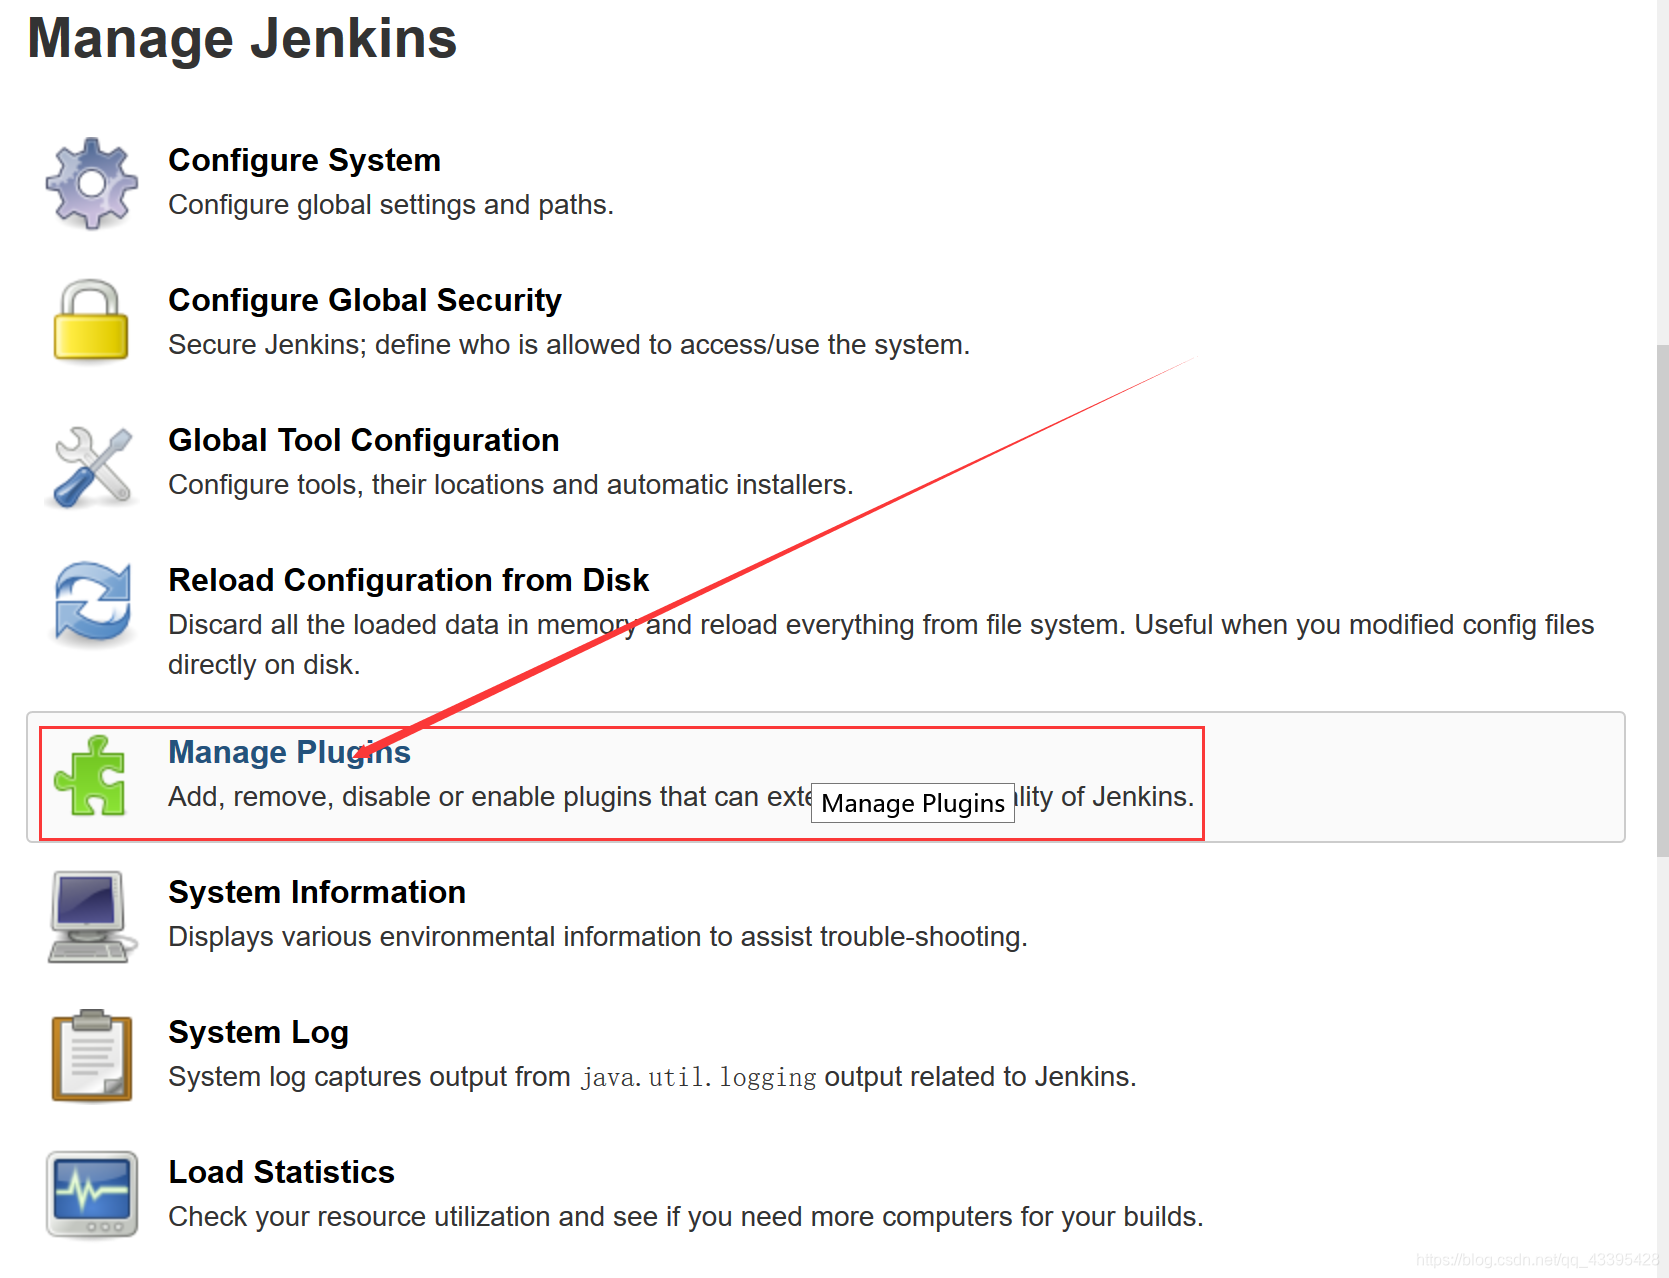The width and height of the screenshot is (1669, 1278).
Task: Click 'Configure tools, their locations' description
Action: click(x=510, y=484)
